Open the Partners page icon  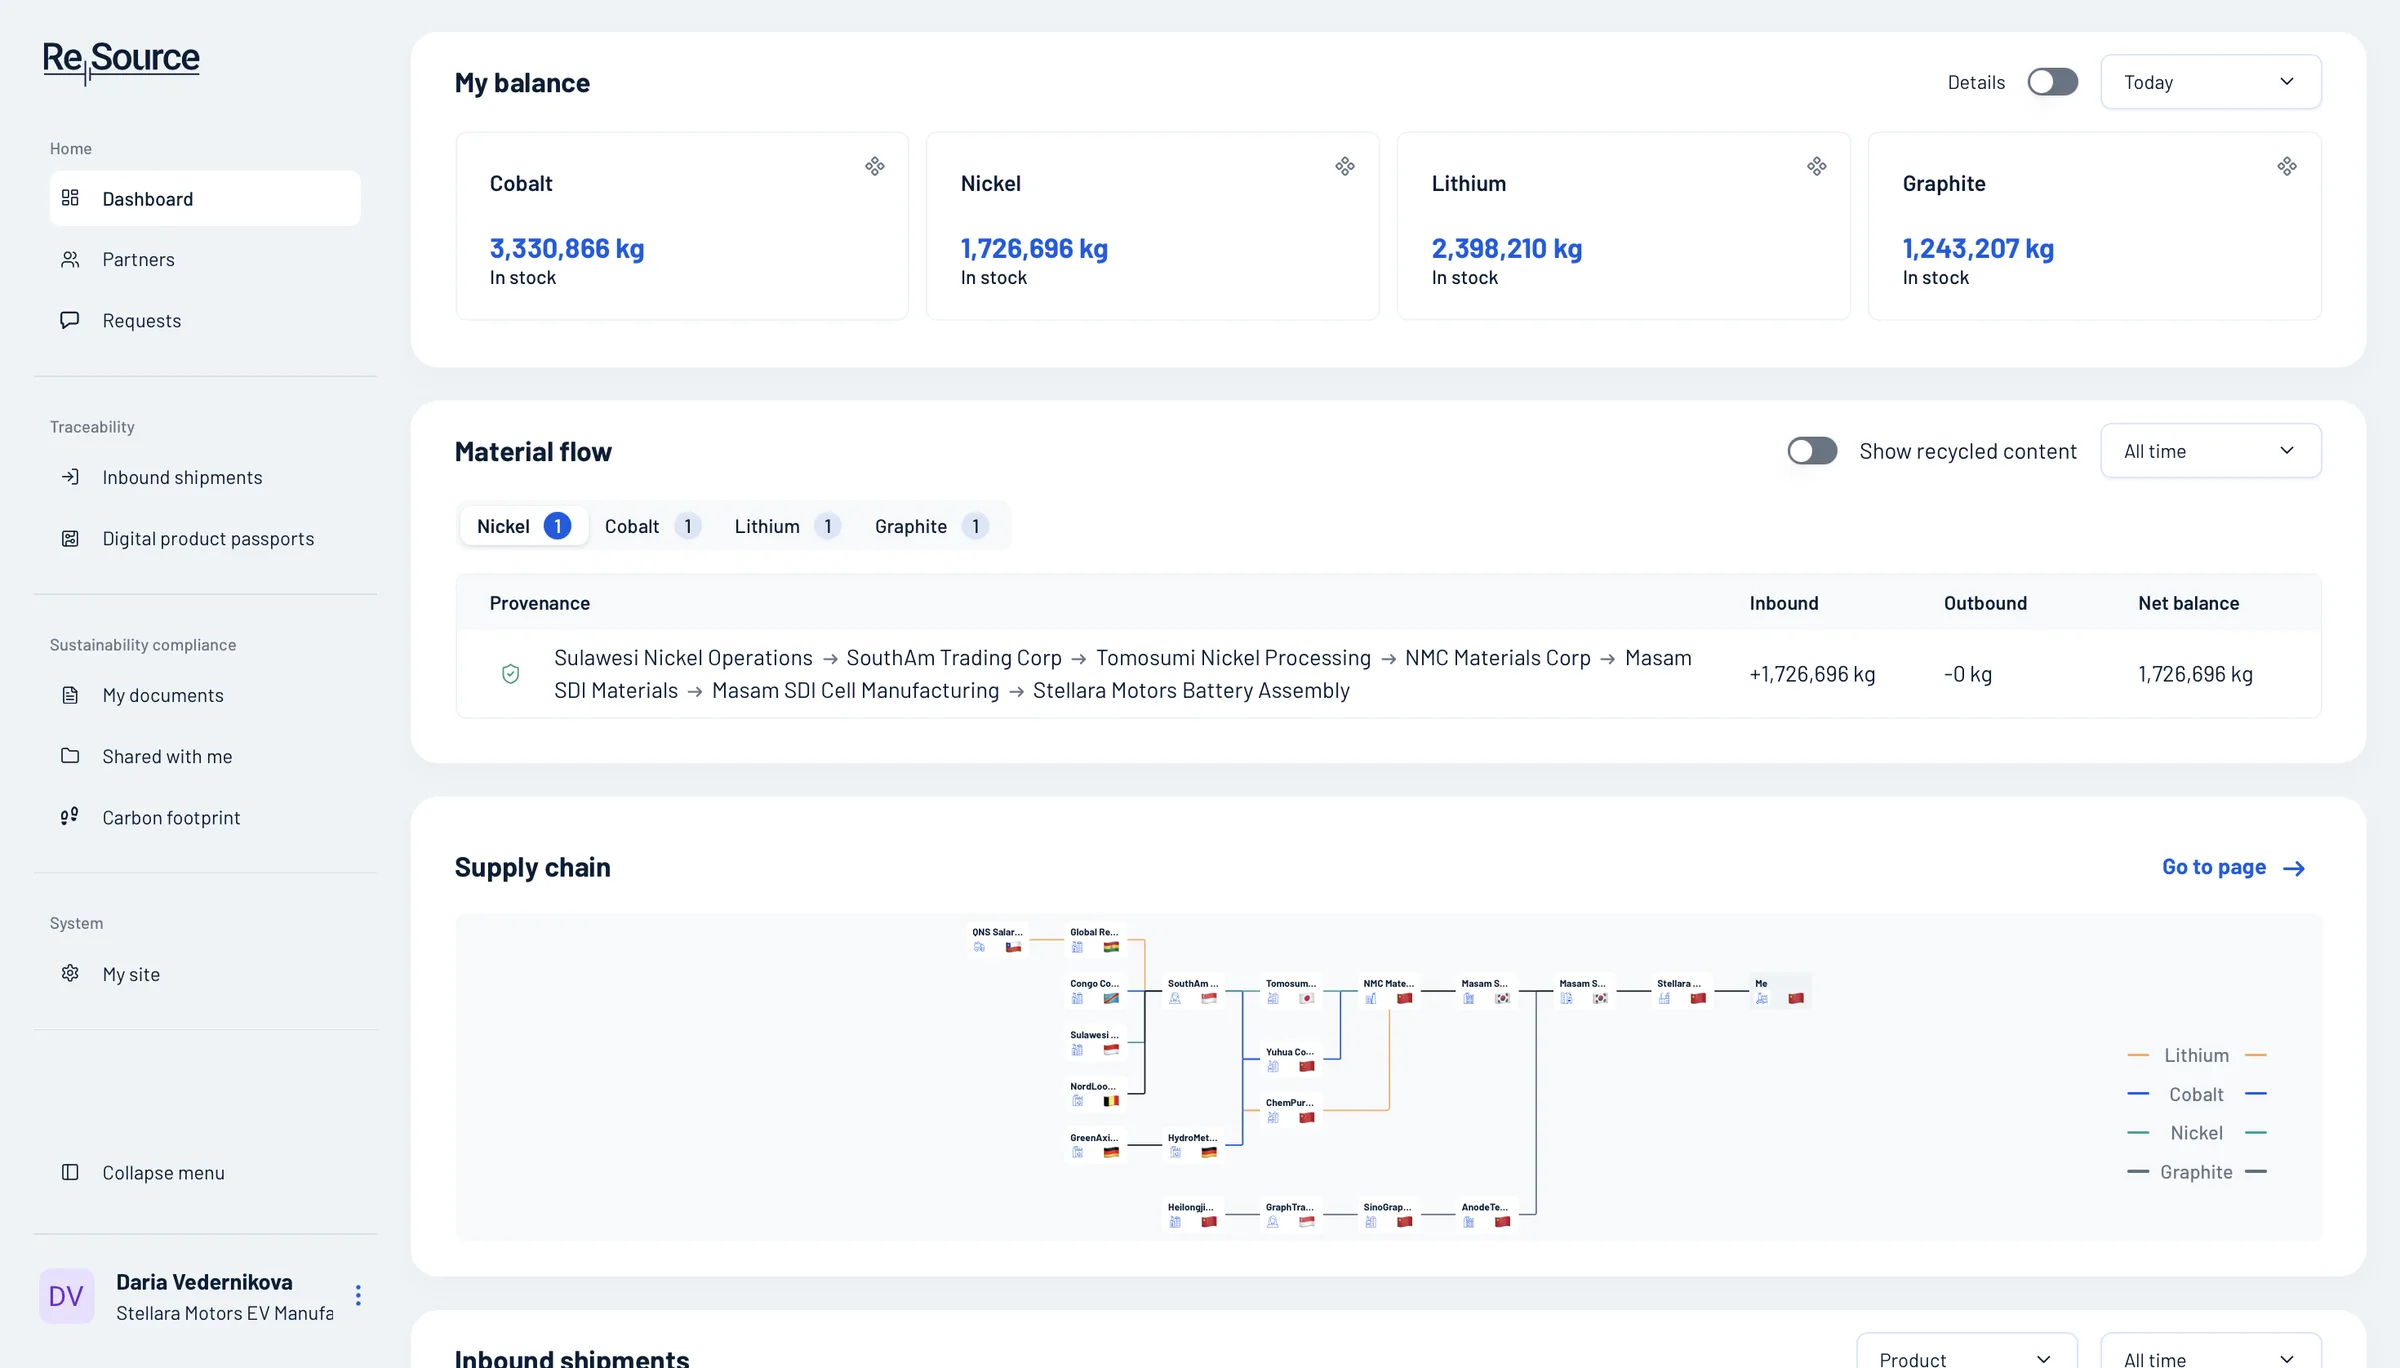click(x=70, y=260)
